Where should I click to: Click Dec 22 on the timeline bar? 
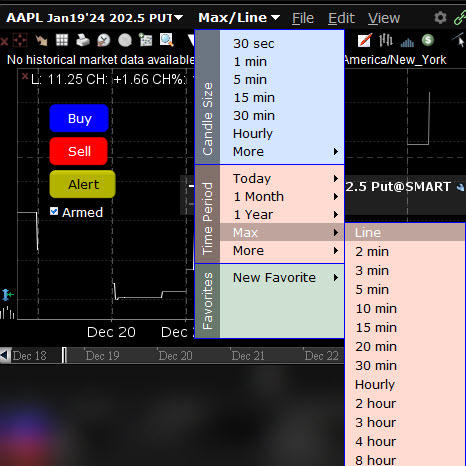[322, 356]
